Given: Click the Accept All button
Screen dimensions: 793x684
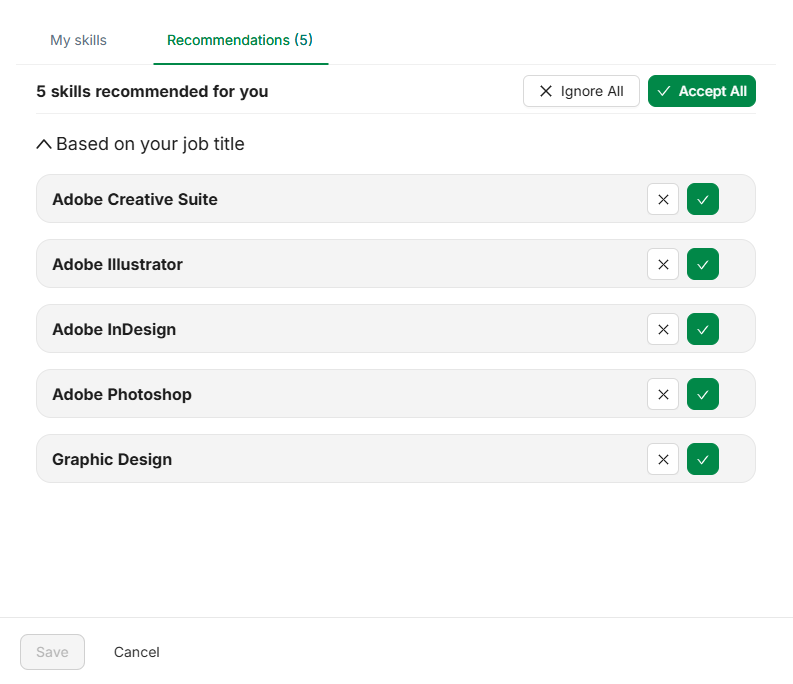Looking at the screenshot, I should (x=701, y=91).
